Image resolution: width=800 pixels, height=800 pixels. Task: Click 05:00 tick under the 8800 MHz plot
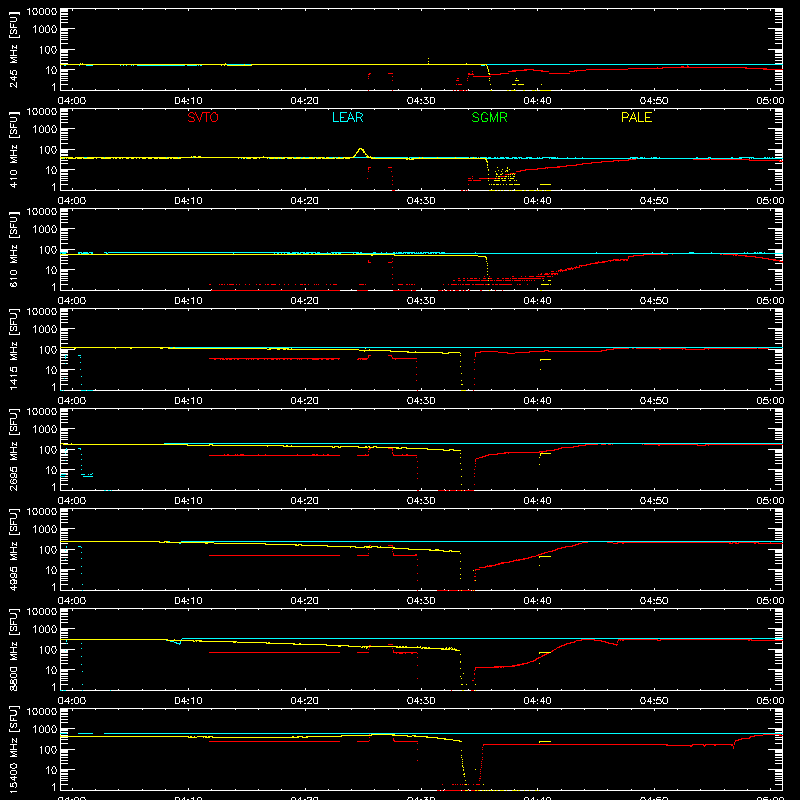(x=770, y=701)
